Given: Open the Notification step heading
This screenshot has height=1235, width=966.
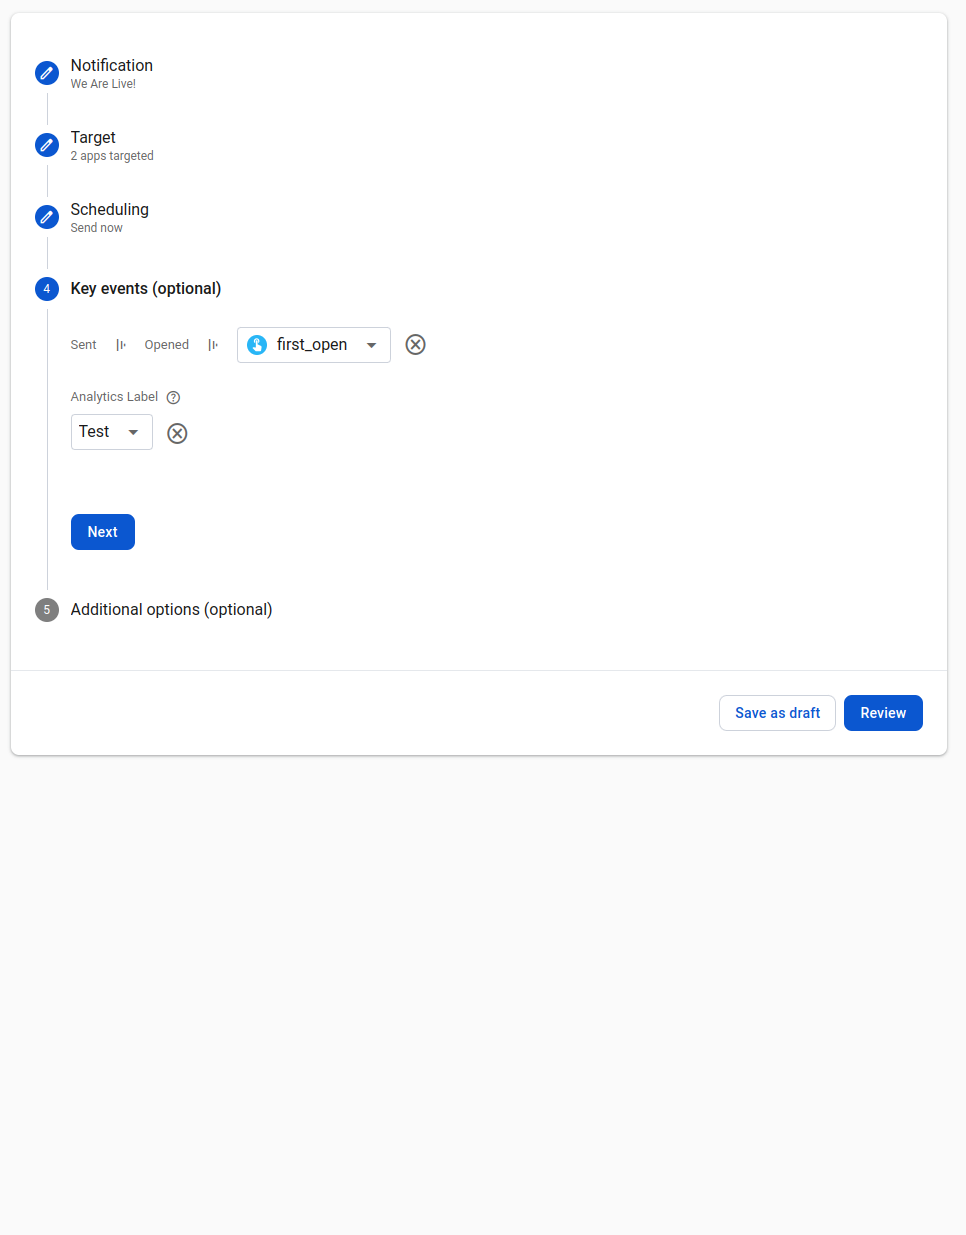Looking at the screenshot, I should (111, 66).
